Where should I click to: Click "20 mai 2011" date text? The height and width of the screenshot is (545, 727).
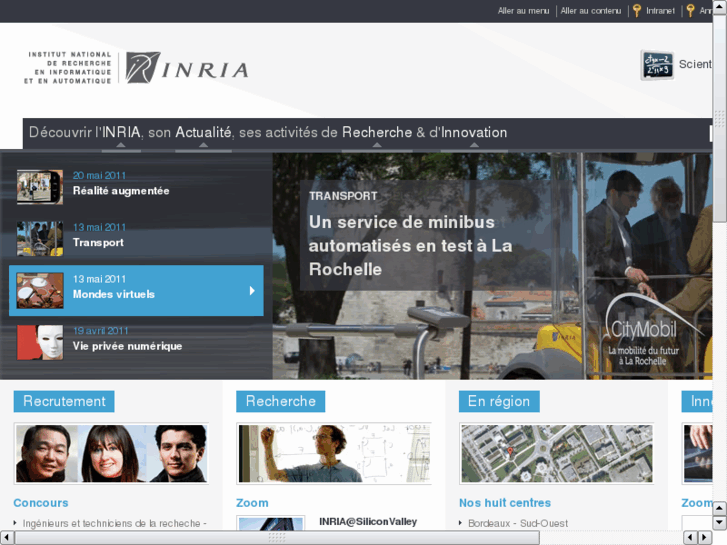click(99, 175)
